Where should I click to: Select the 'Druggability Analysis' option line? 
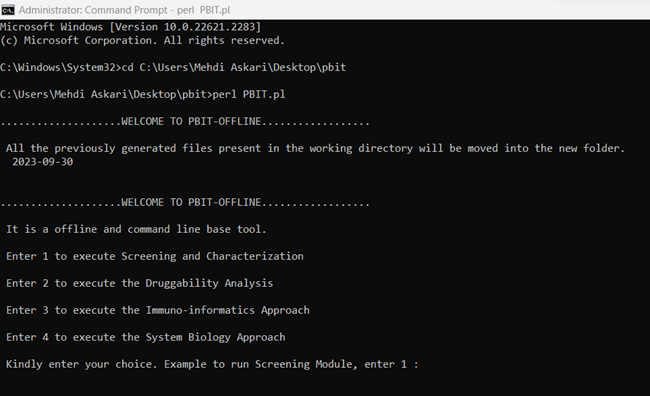click(139, 283)
